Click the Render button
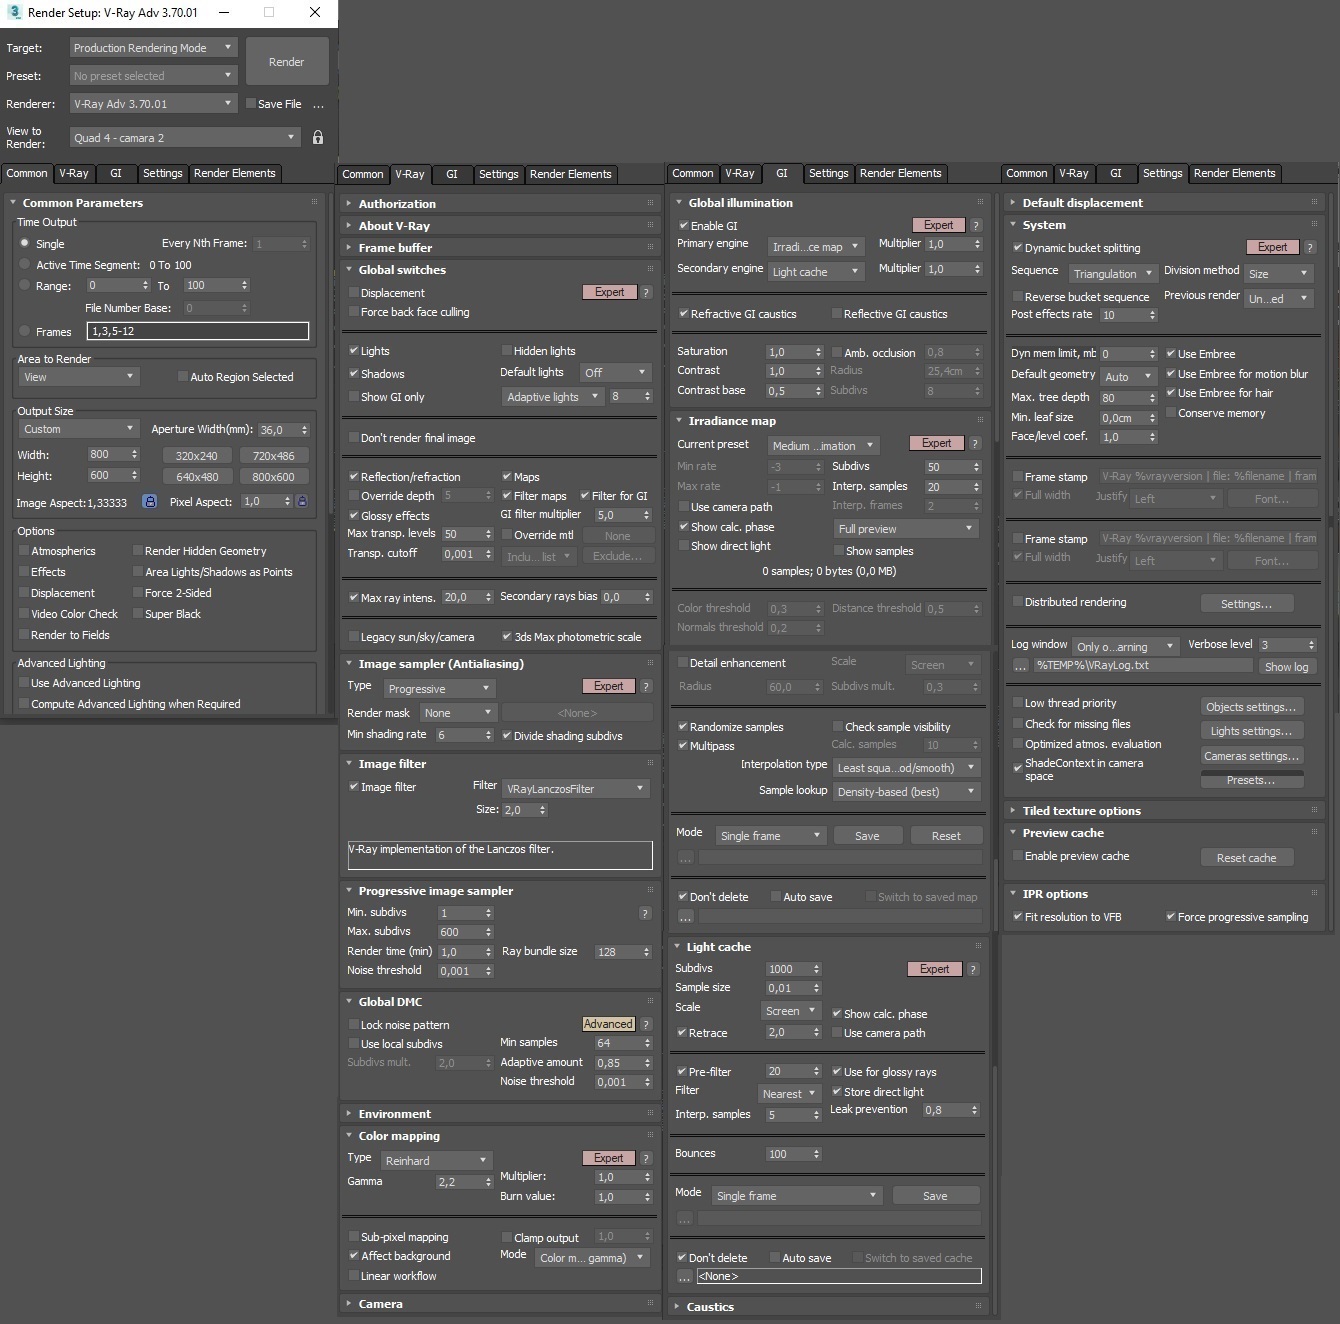 point(287,62)
